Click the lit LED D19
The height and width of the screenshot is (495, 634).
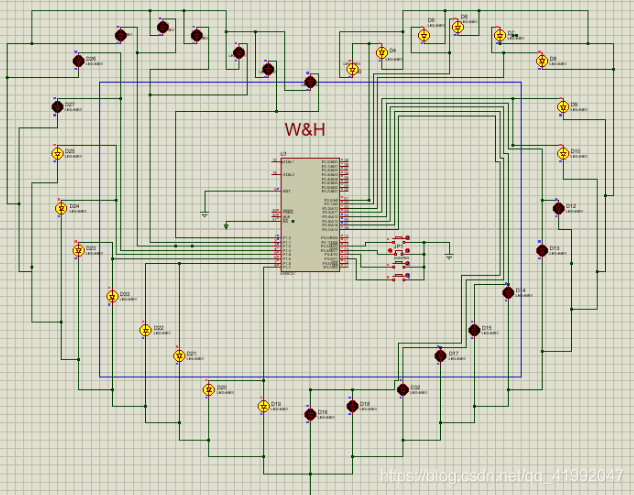(x=264, y=406)
